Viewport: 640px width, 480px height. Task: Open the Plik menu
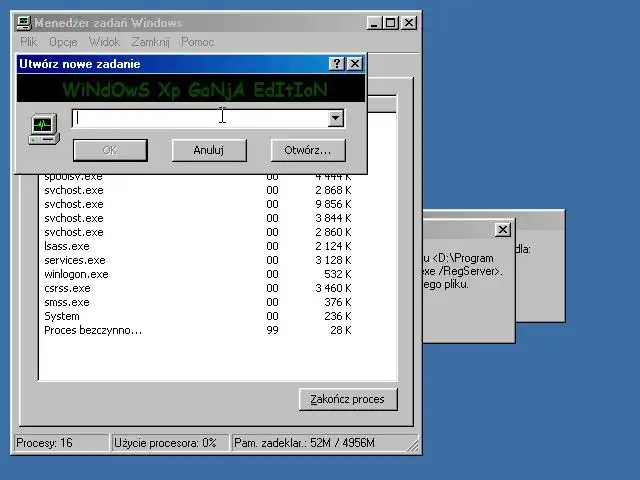[29, 42]
